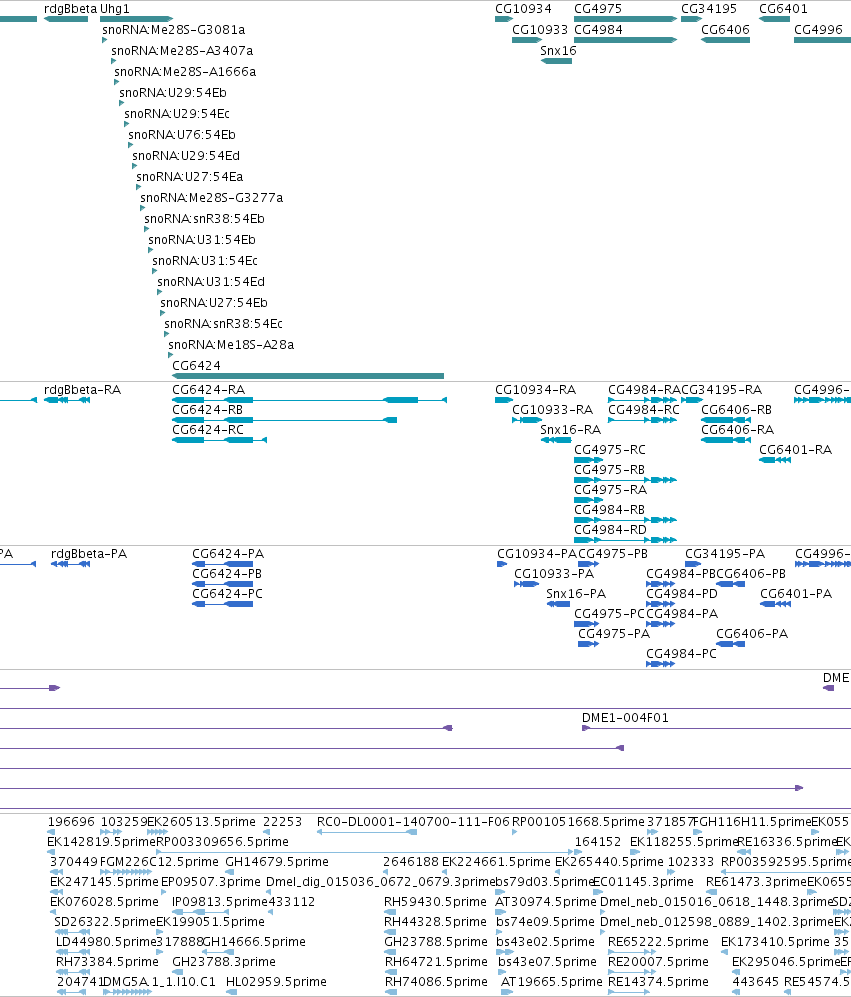Click snoRNA:snR38:54Ec label
This screenshot has width=851, height=997.
coord(223,324)
